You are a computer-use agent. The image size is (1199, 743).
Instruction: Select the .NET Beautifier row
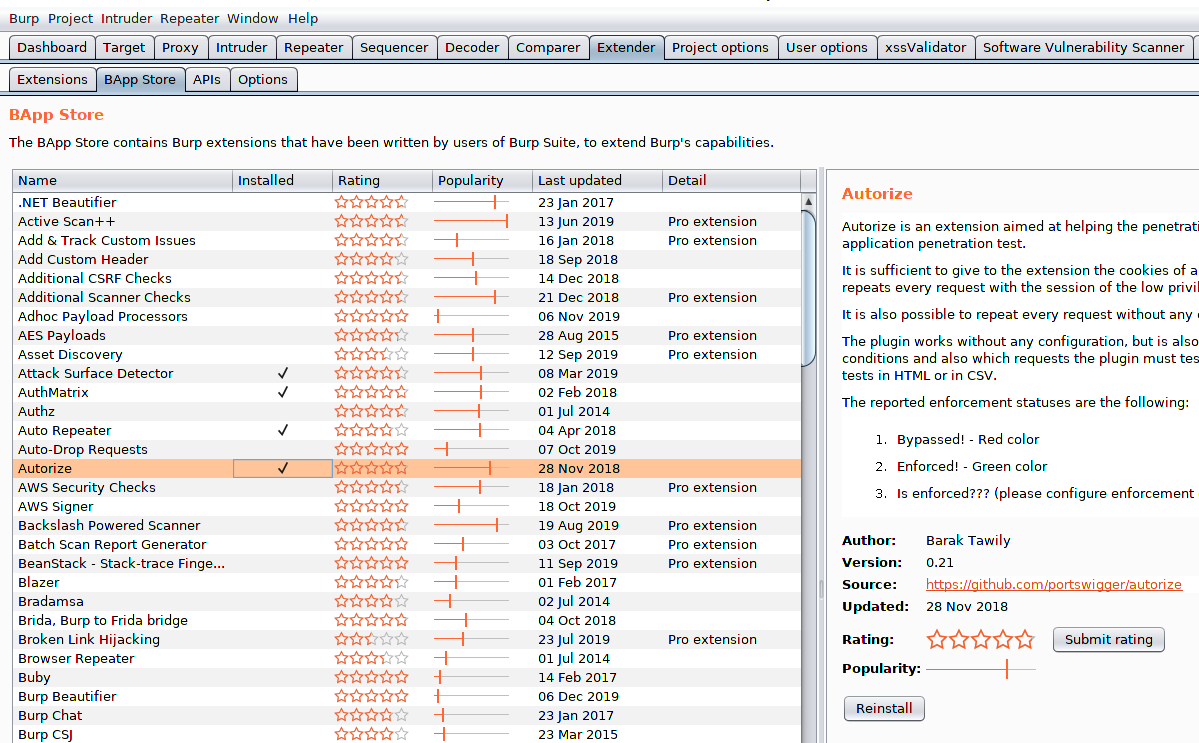407,203
